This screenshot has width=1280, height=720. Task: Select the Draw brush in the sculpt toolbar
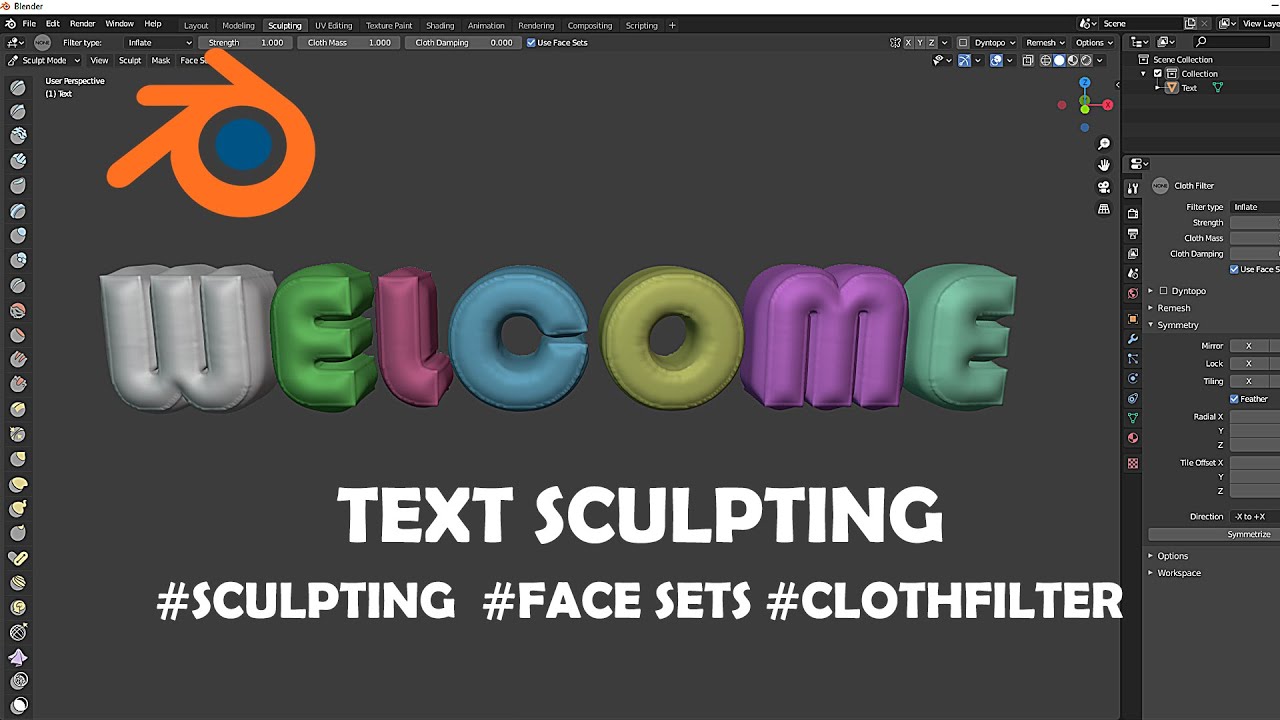[18, 88]
